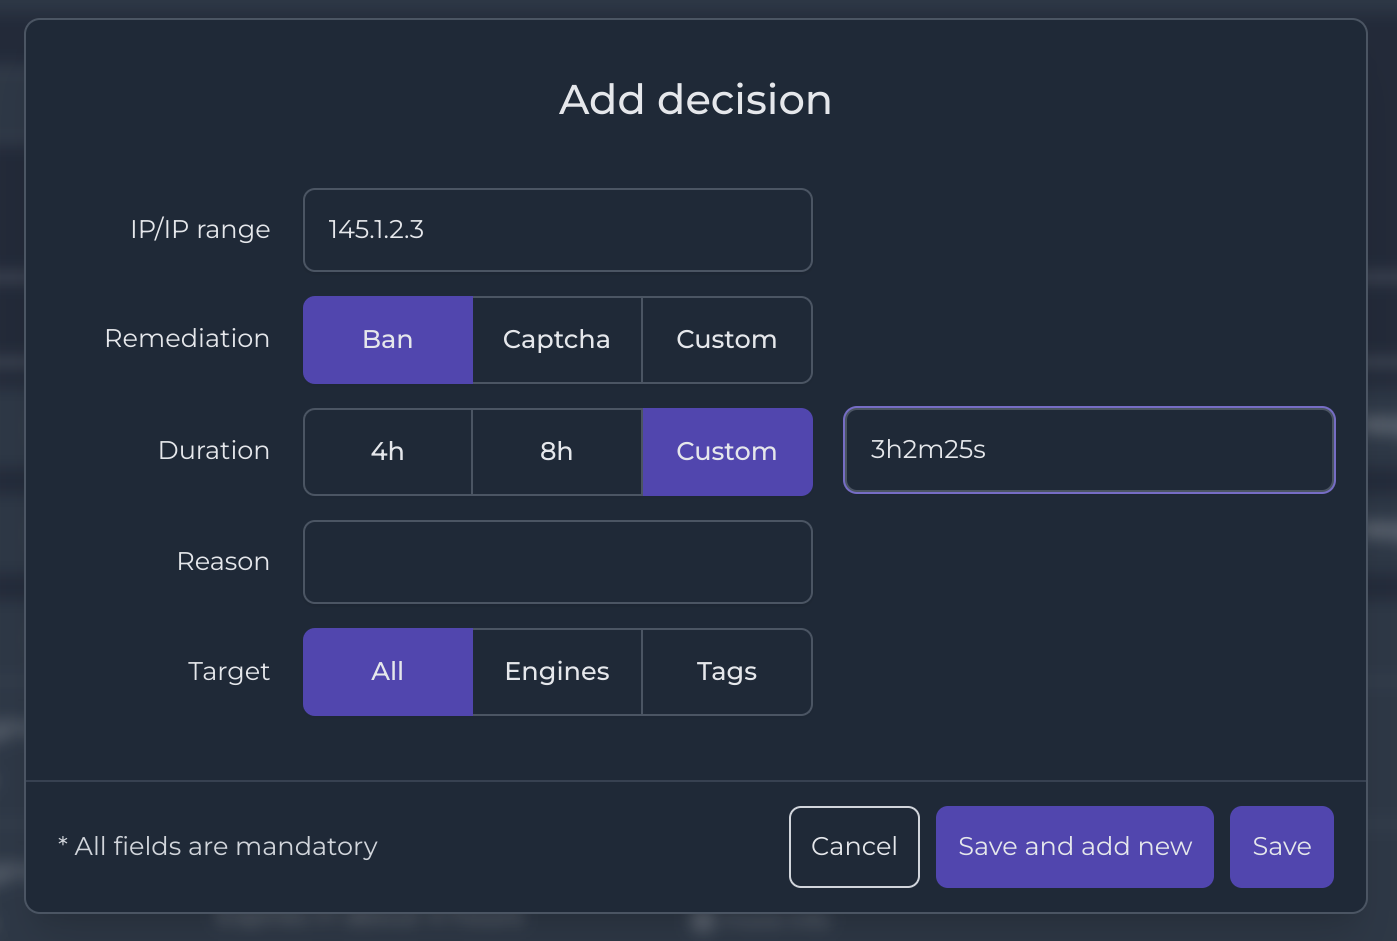Click the 'Target' label
Screen dimensions: 1397x941
[229, 672]
